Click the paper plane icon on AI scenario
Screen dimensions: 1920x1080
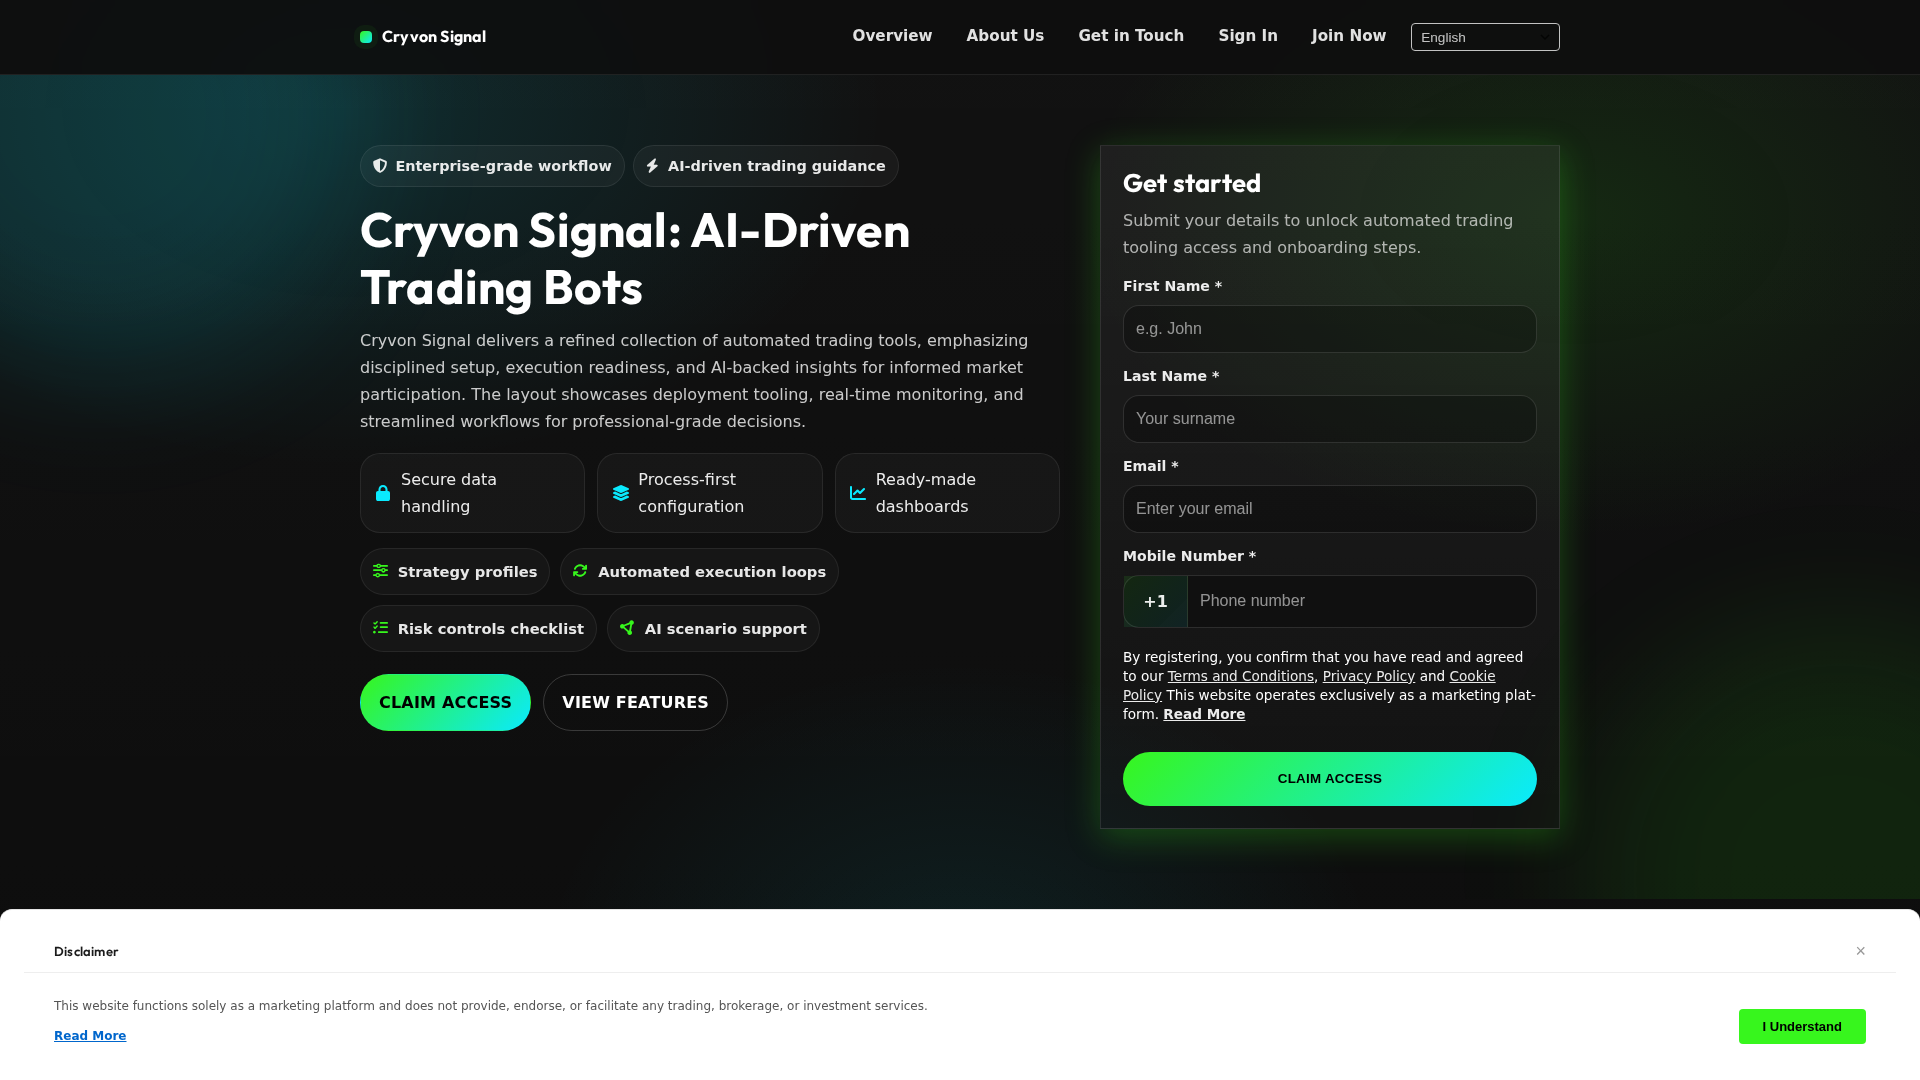[x=627, y=628]
